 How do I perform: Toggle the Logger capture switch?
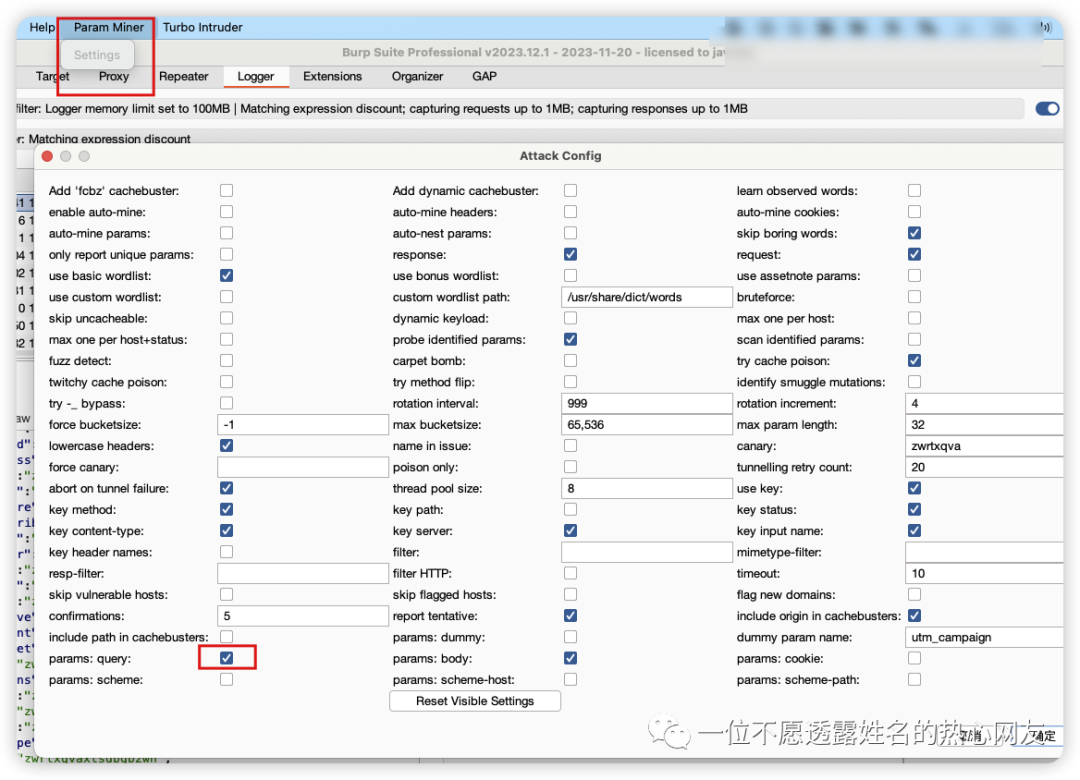(x=1047, y=109)
